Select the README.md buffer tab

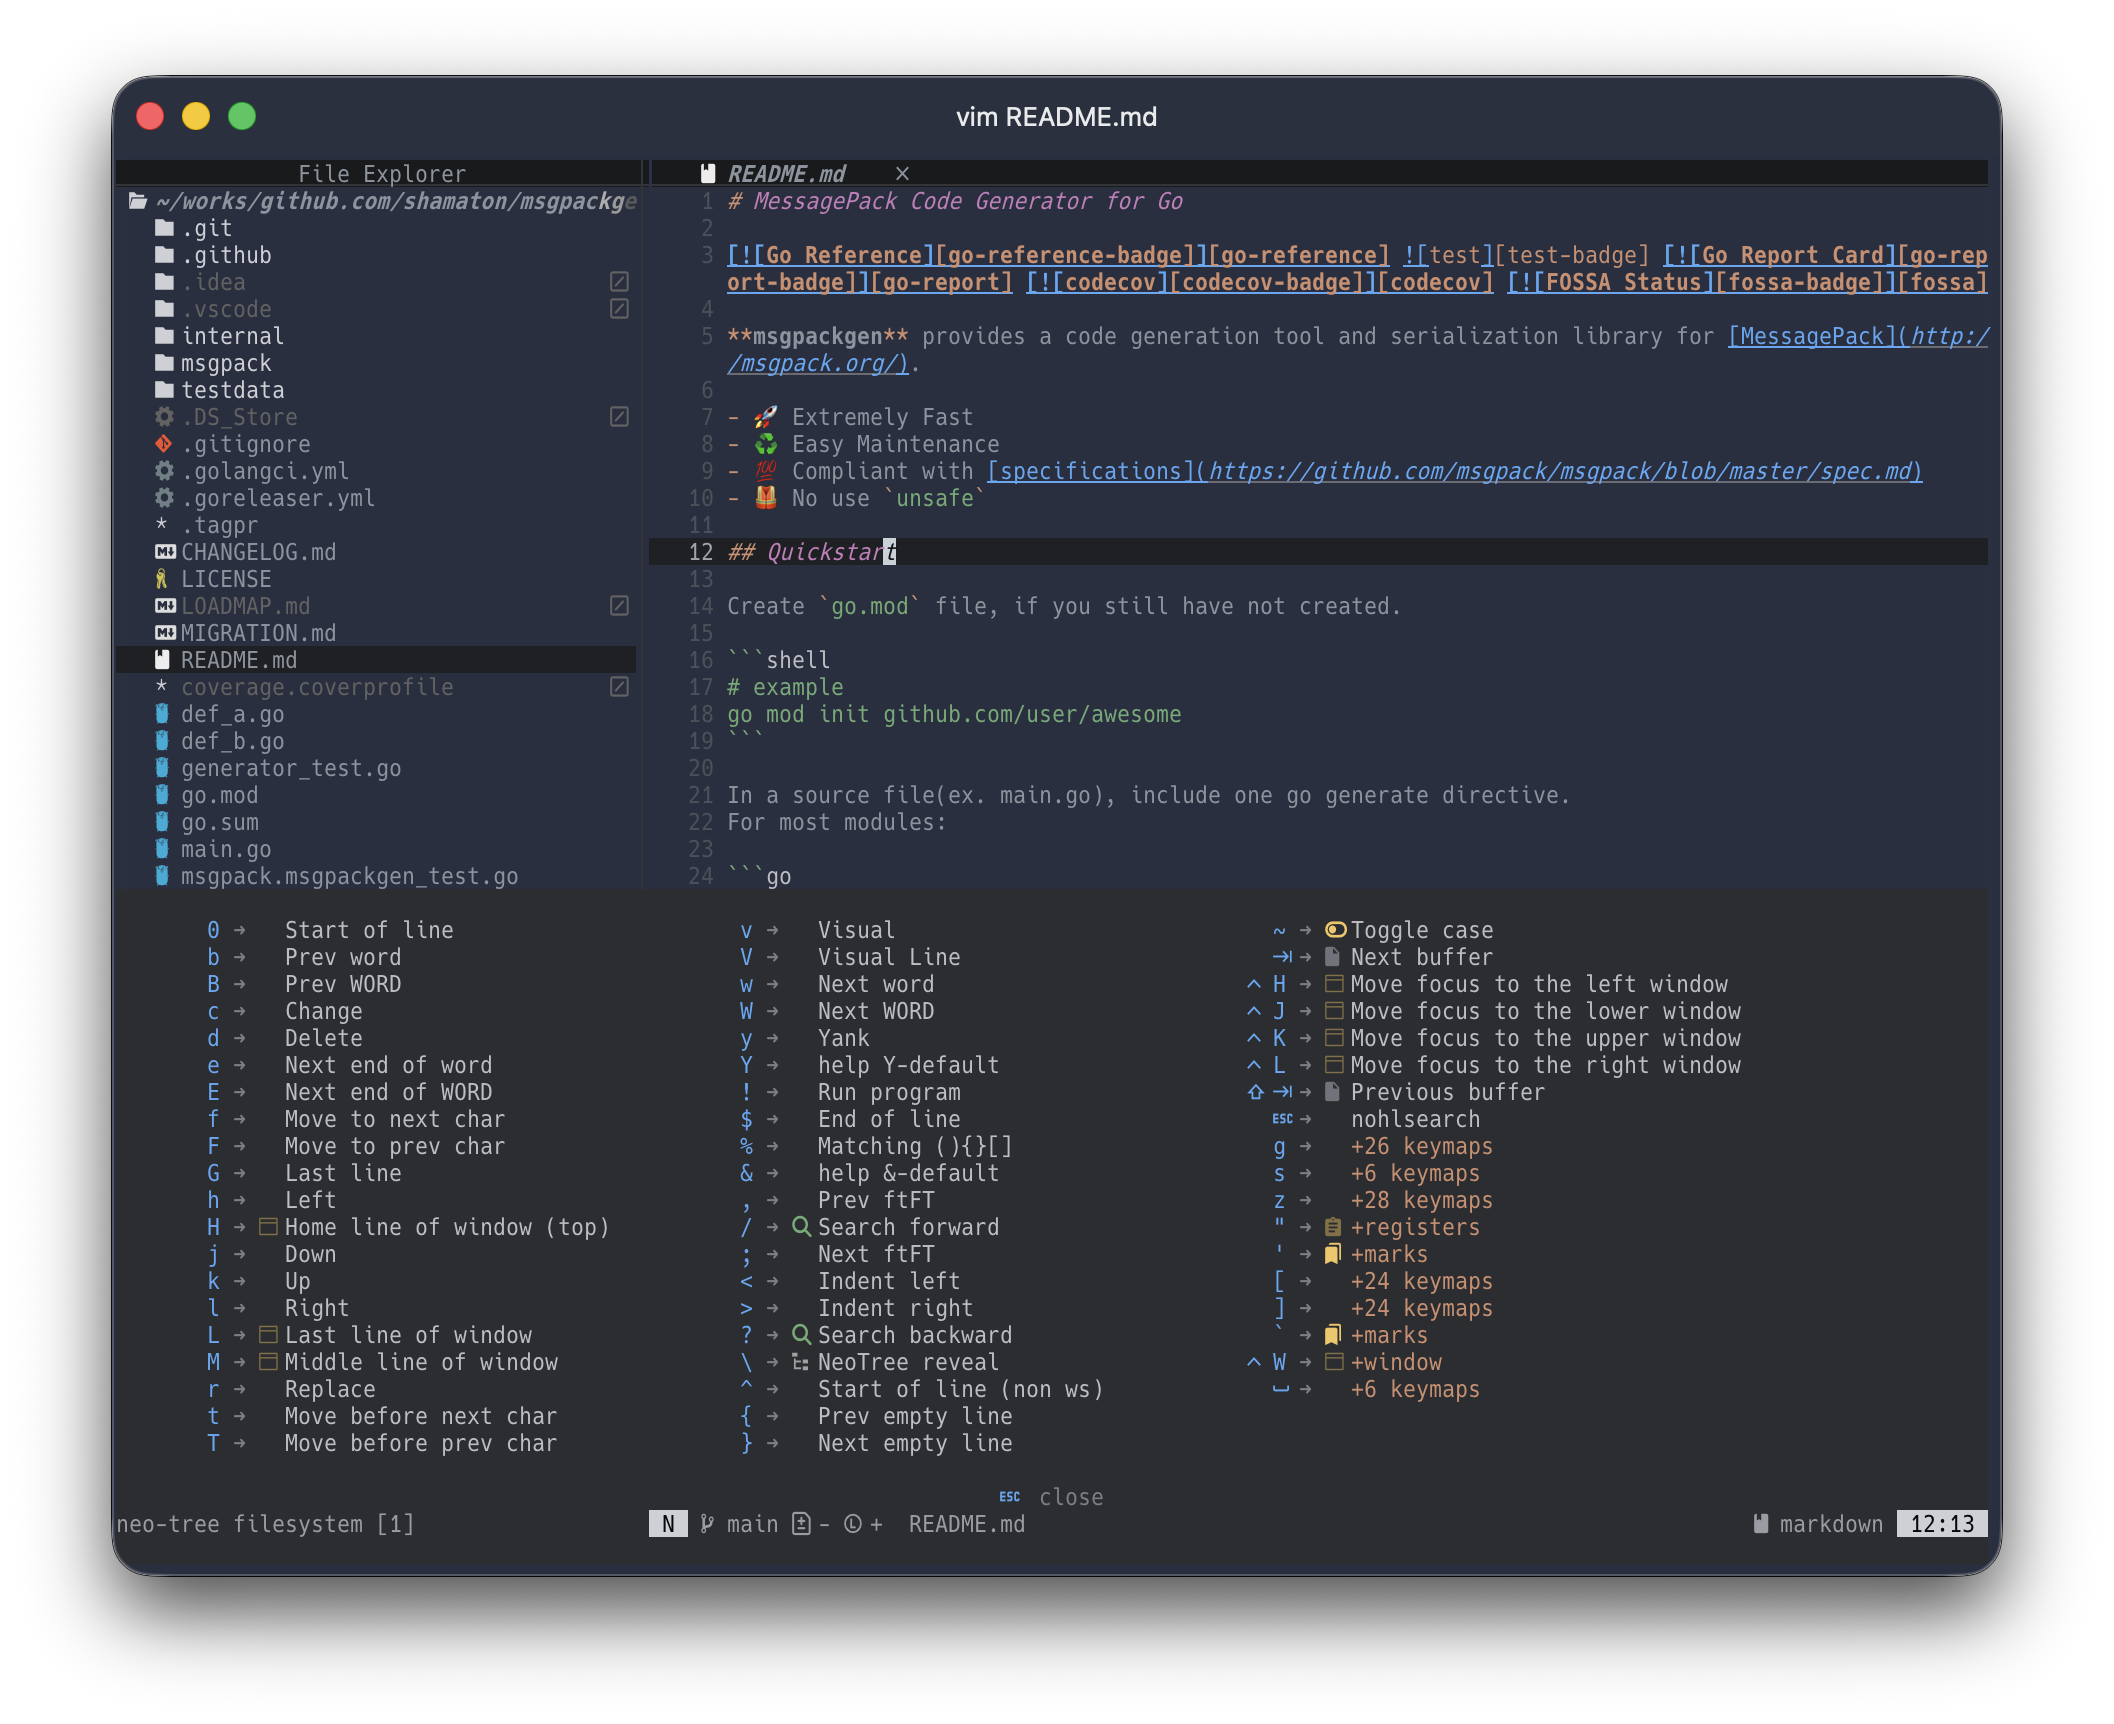pyautogui.click(x=786, y=173)
